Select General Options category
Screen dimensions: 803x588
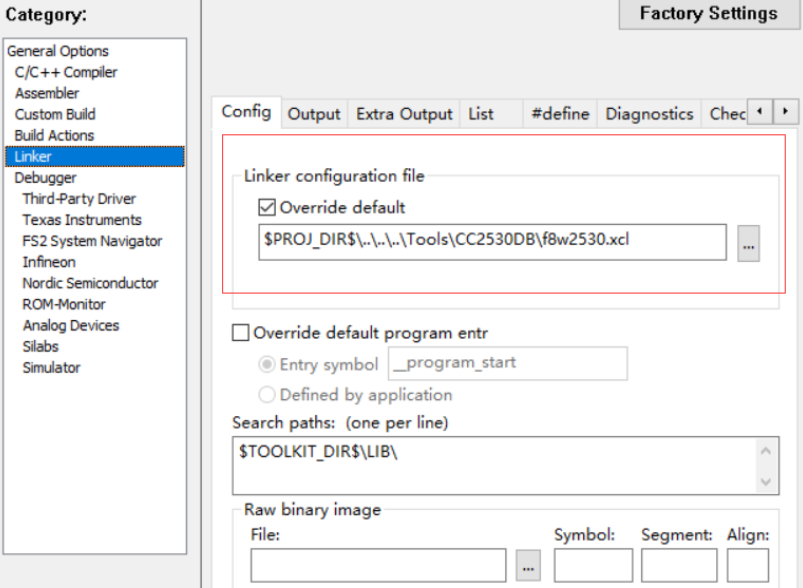[x=58, y=51]
